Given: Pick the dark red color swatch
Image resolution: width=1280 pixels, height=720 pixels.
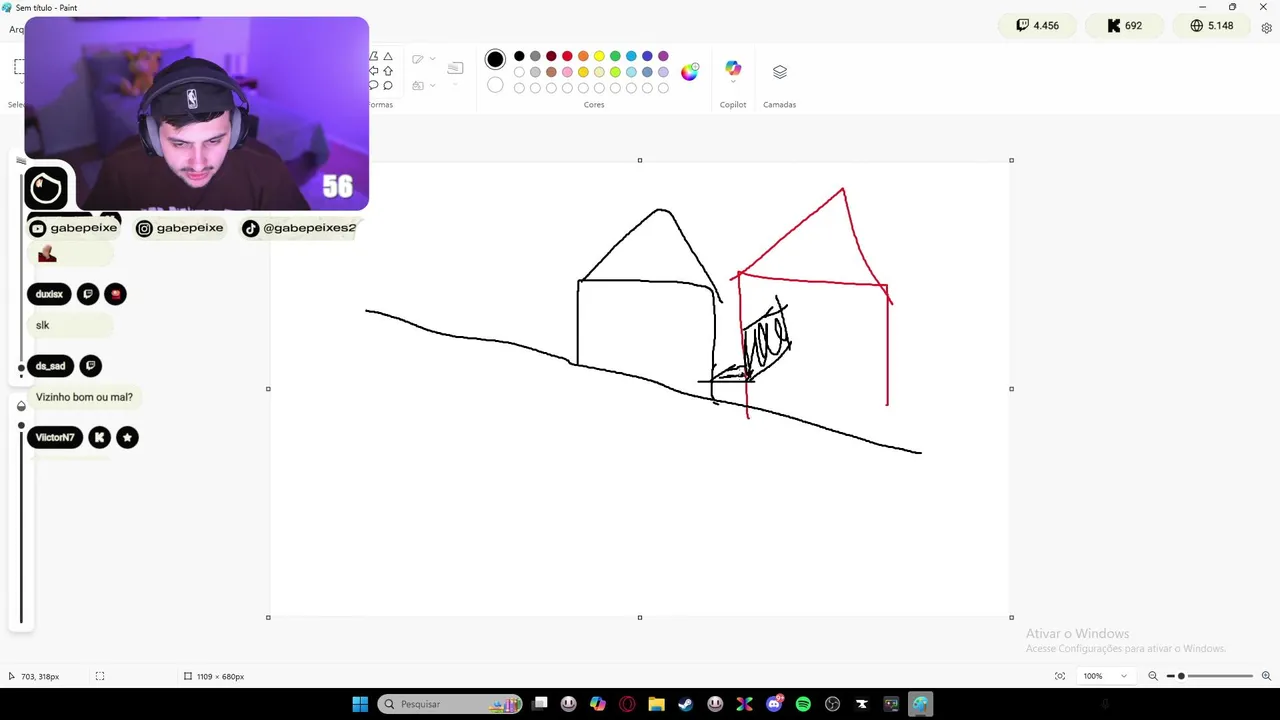Looking at the screenshot, I should (551, 56).
